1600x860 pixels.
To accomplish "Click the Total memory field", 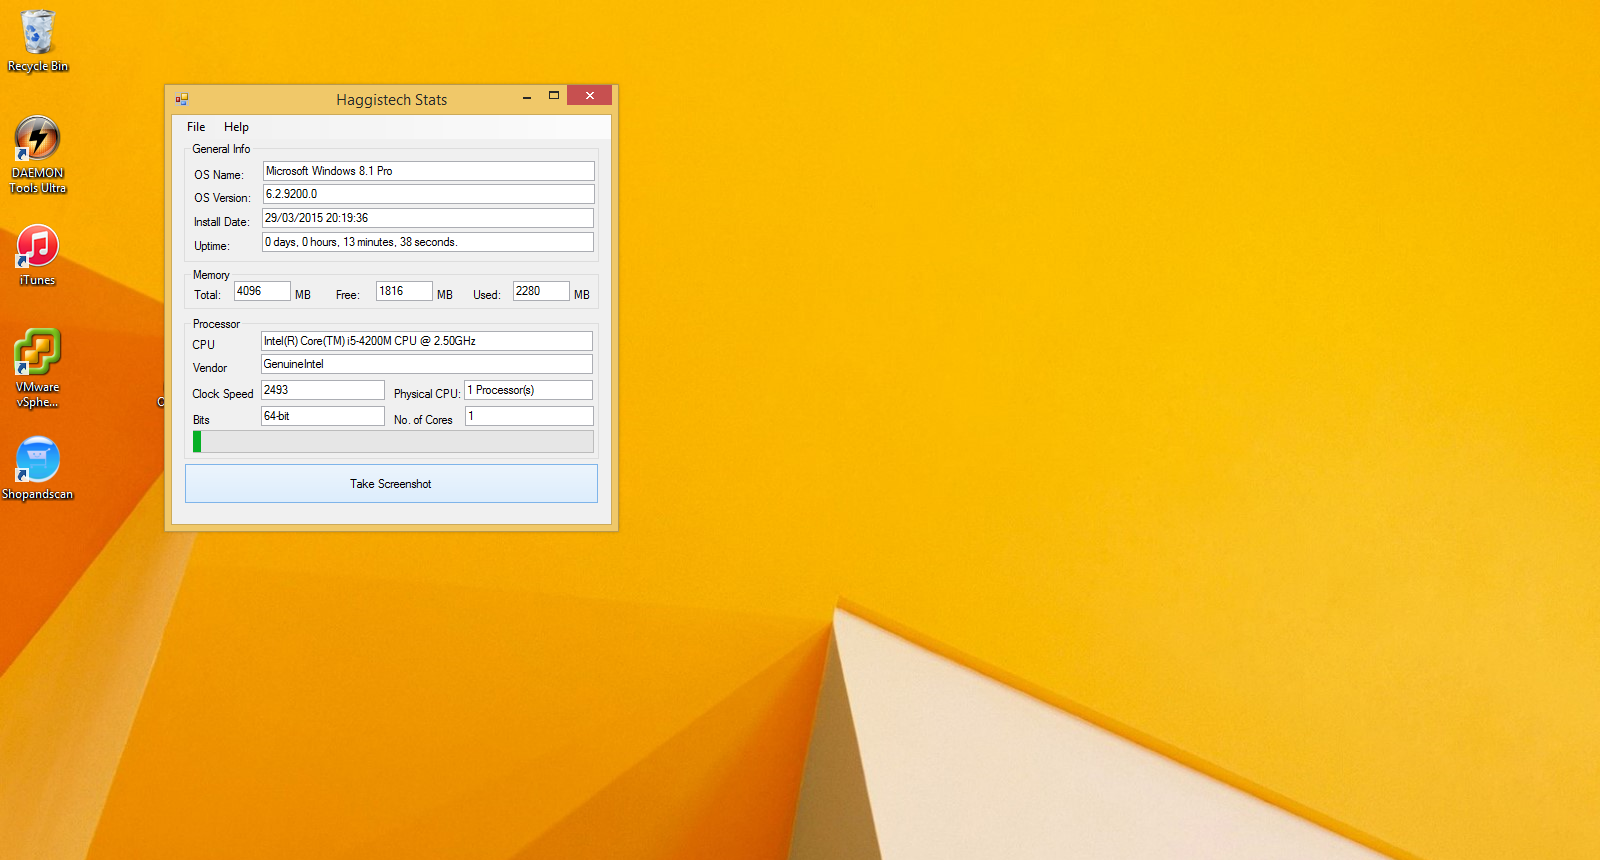I will click(262, 291).
